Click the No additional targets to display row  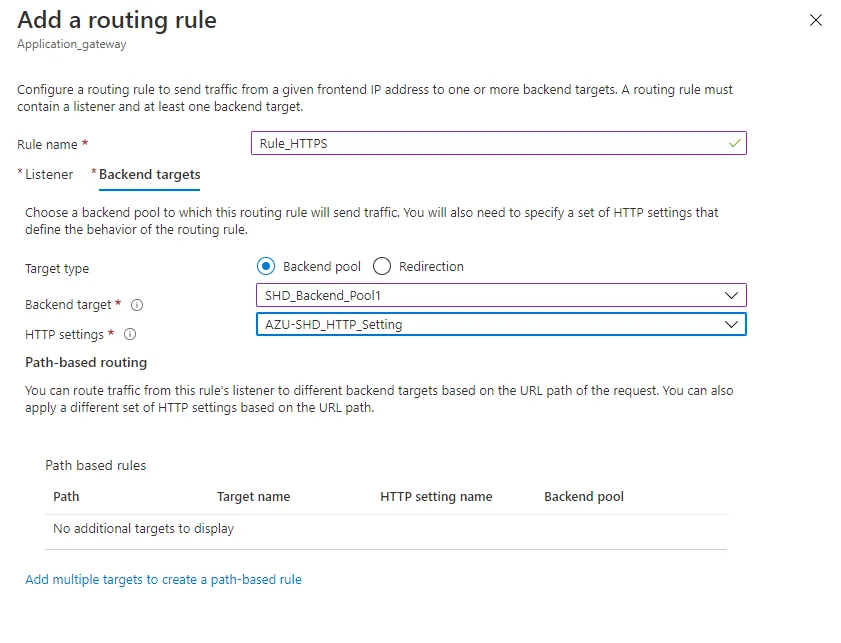(x=143, y=528)
